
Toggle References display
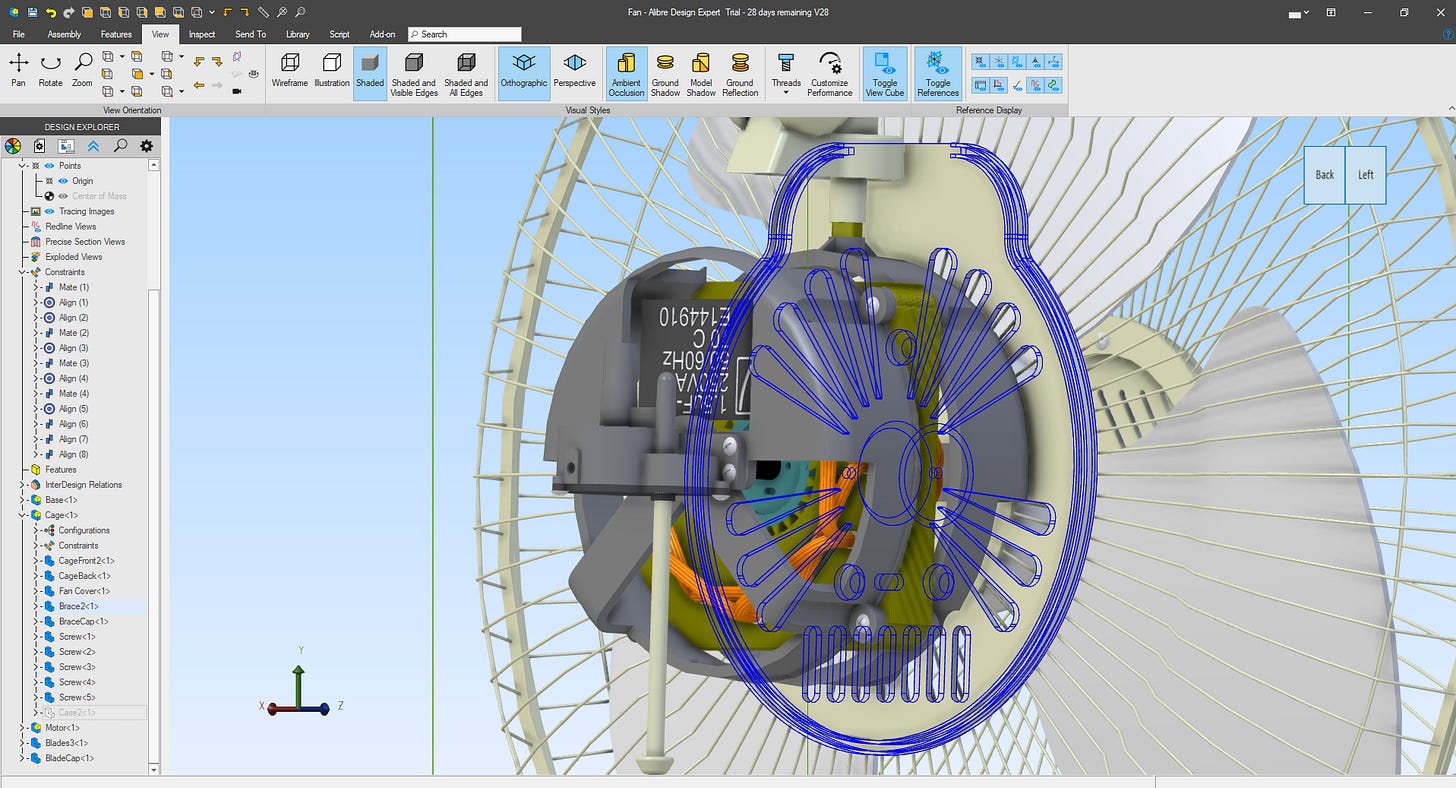coord(938,73)
